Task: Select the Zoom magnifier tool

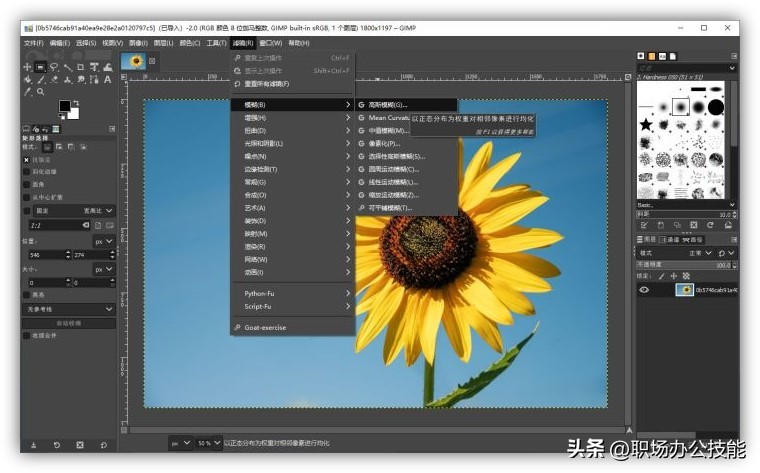Action: 41,91
